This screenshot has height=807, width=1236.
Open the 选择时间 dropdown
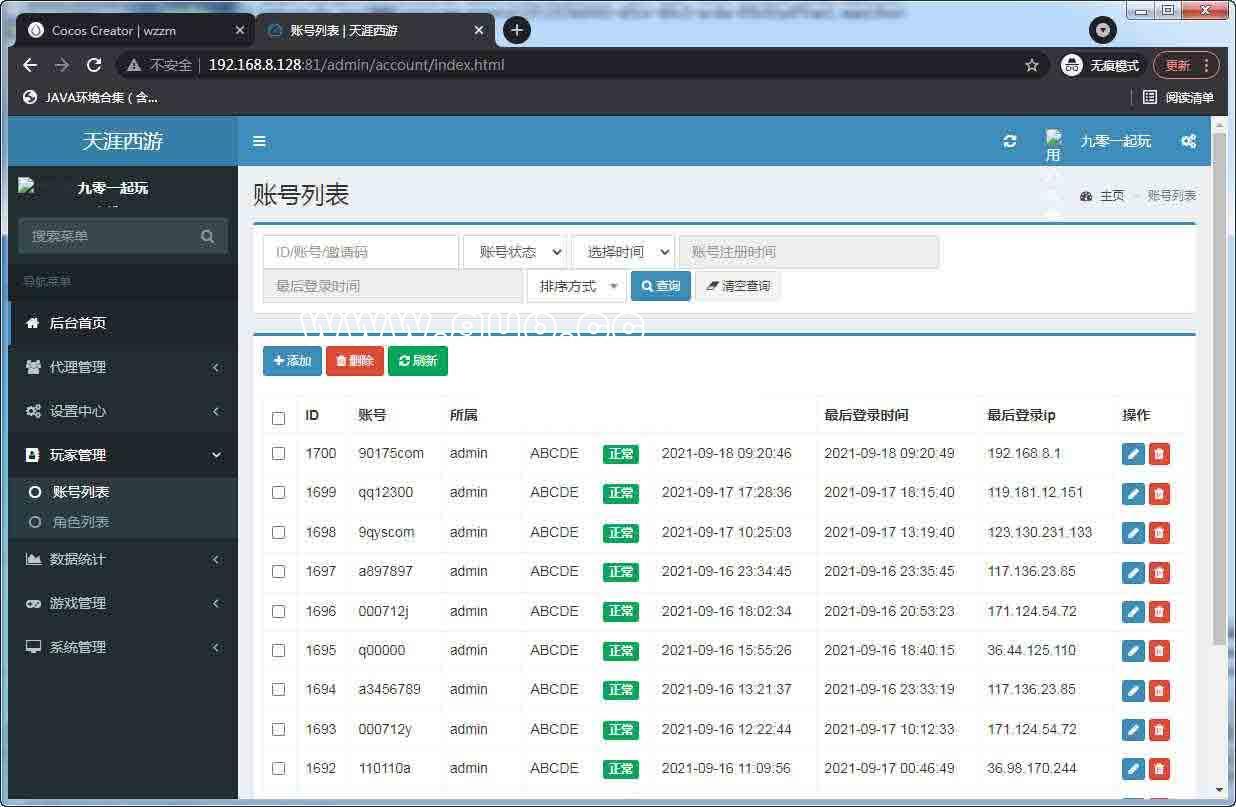623,252
